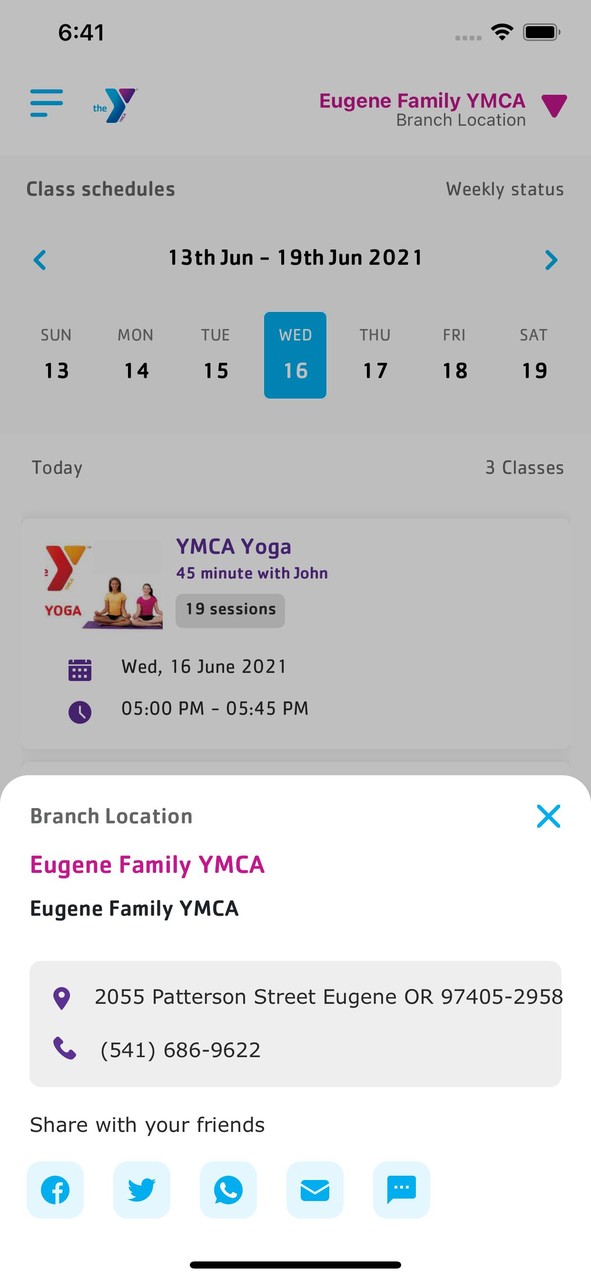Share the branch by email

coord(314,1190)
